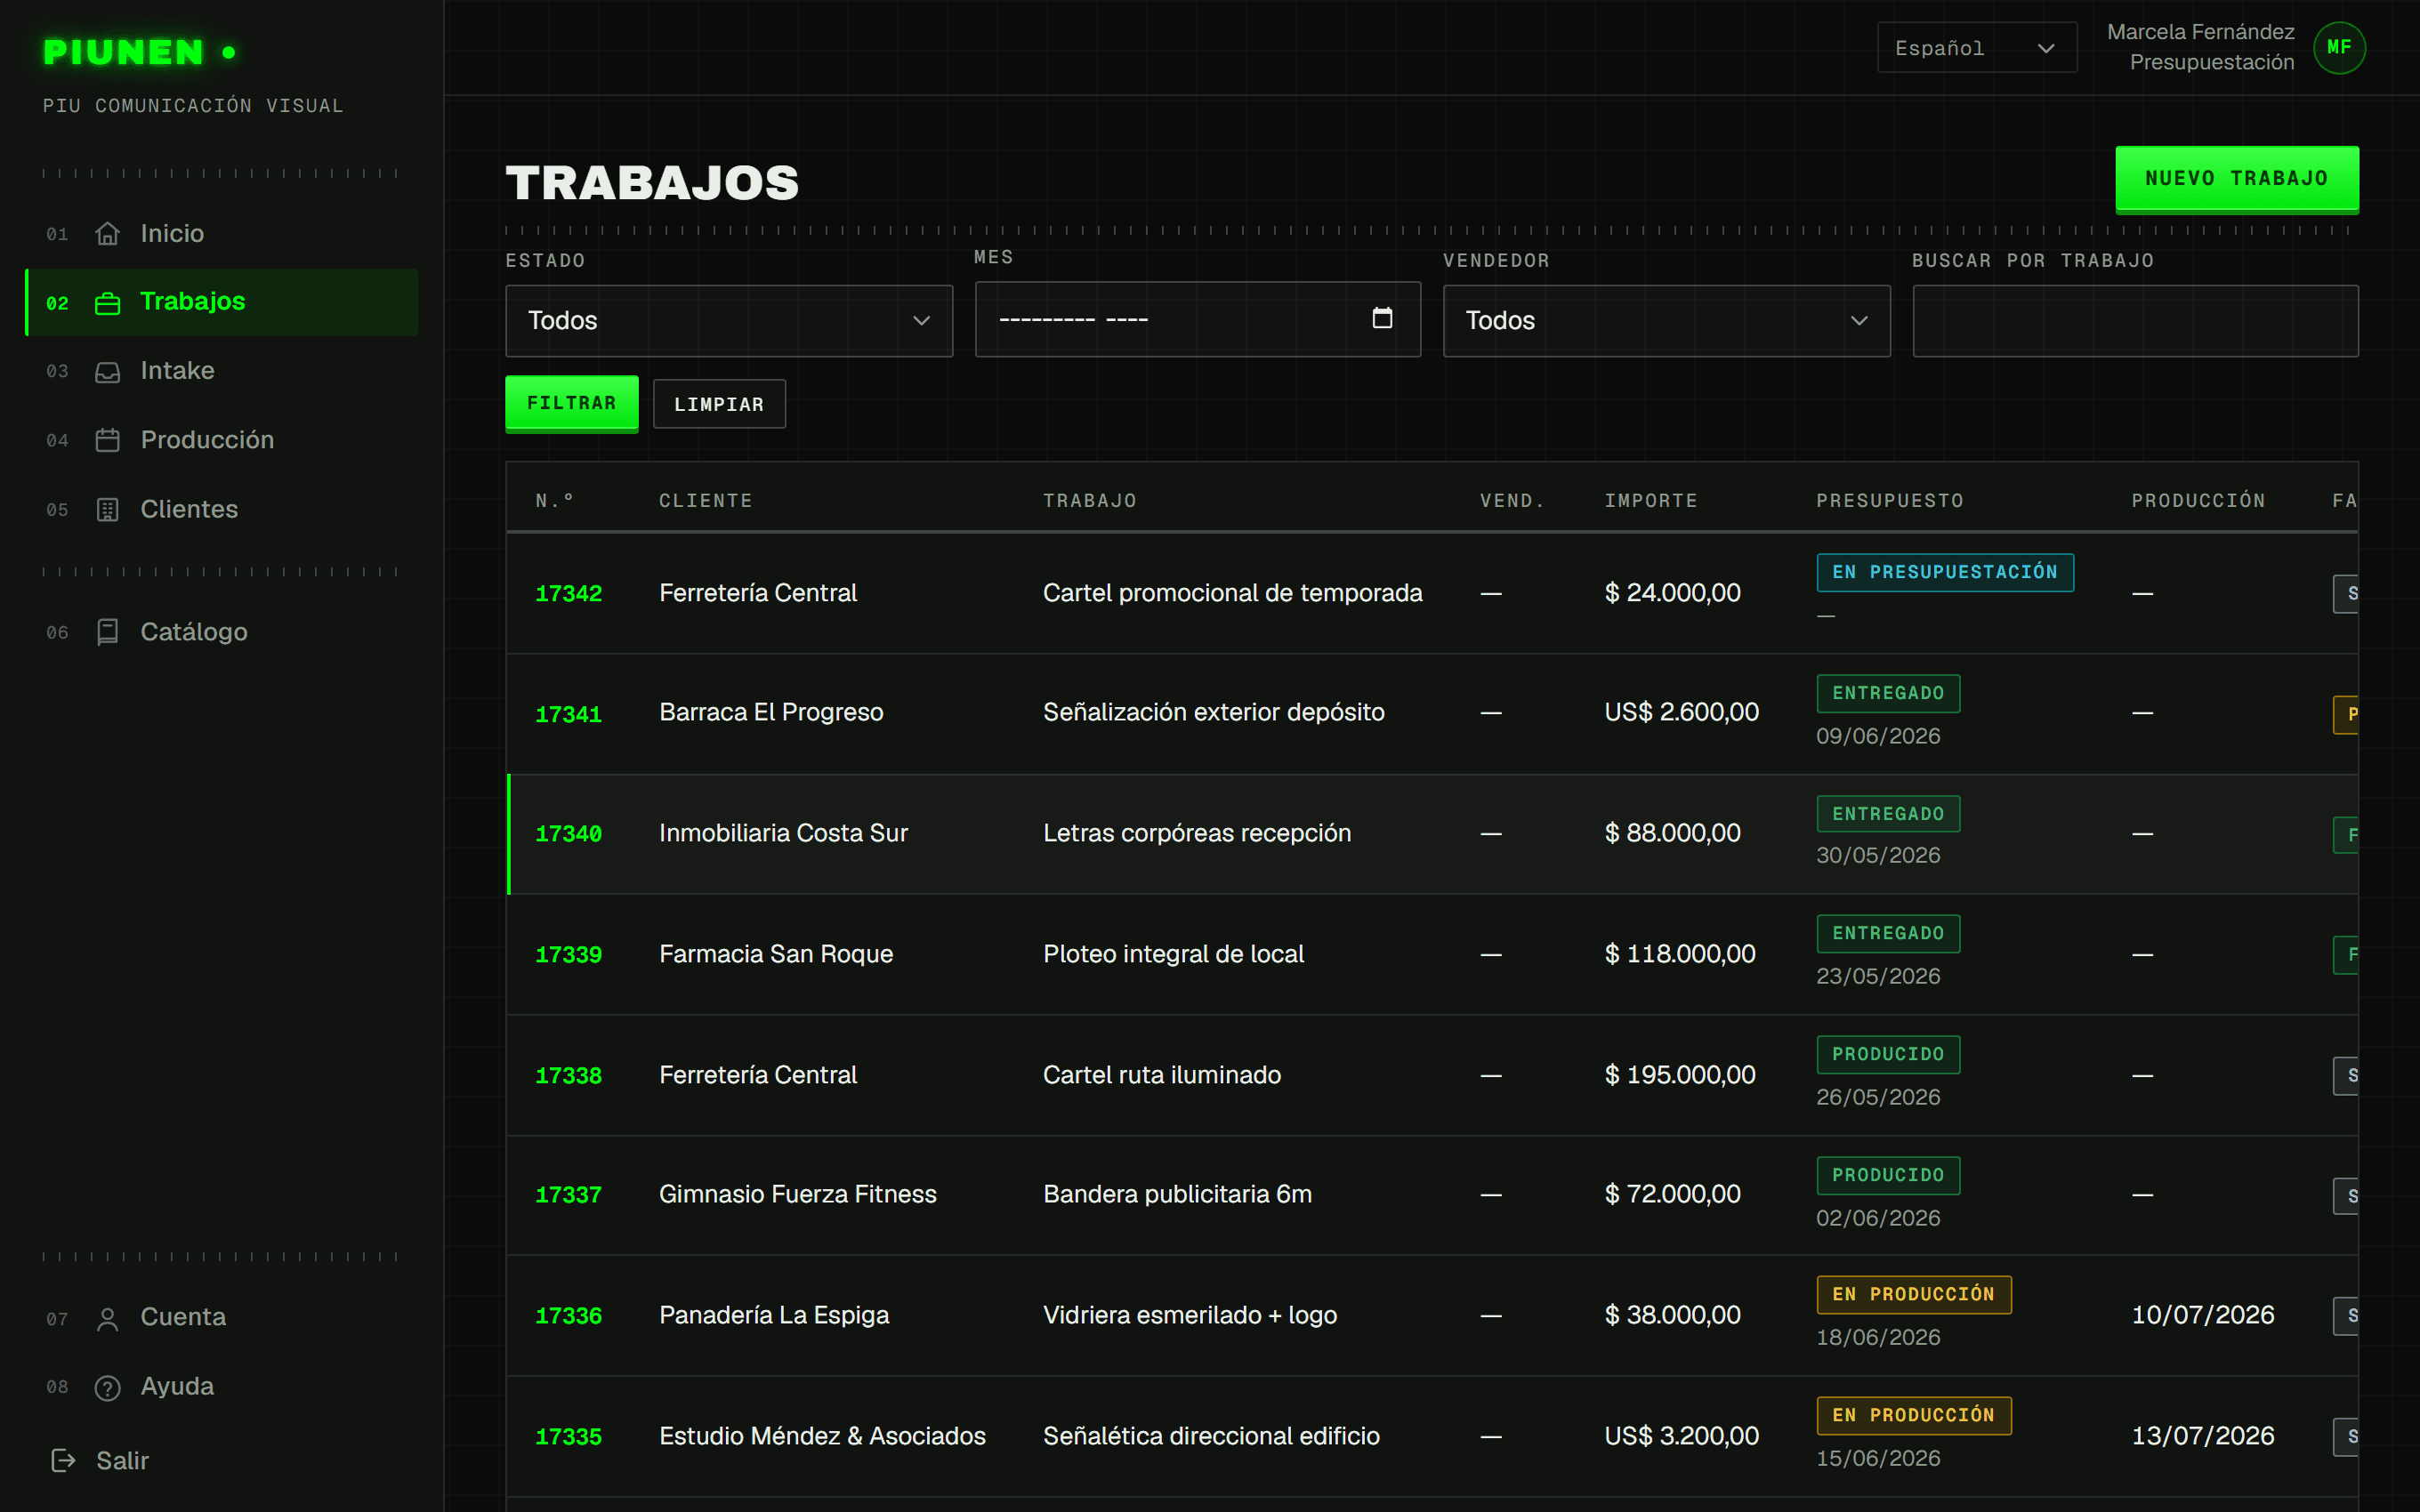Click Entregado badge for Barraca El Progreso
Viewport: 2420px width, 1512px height.
point(1888,693)
